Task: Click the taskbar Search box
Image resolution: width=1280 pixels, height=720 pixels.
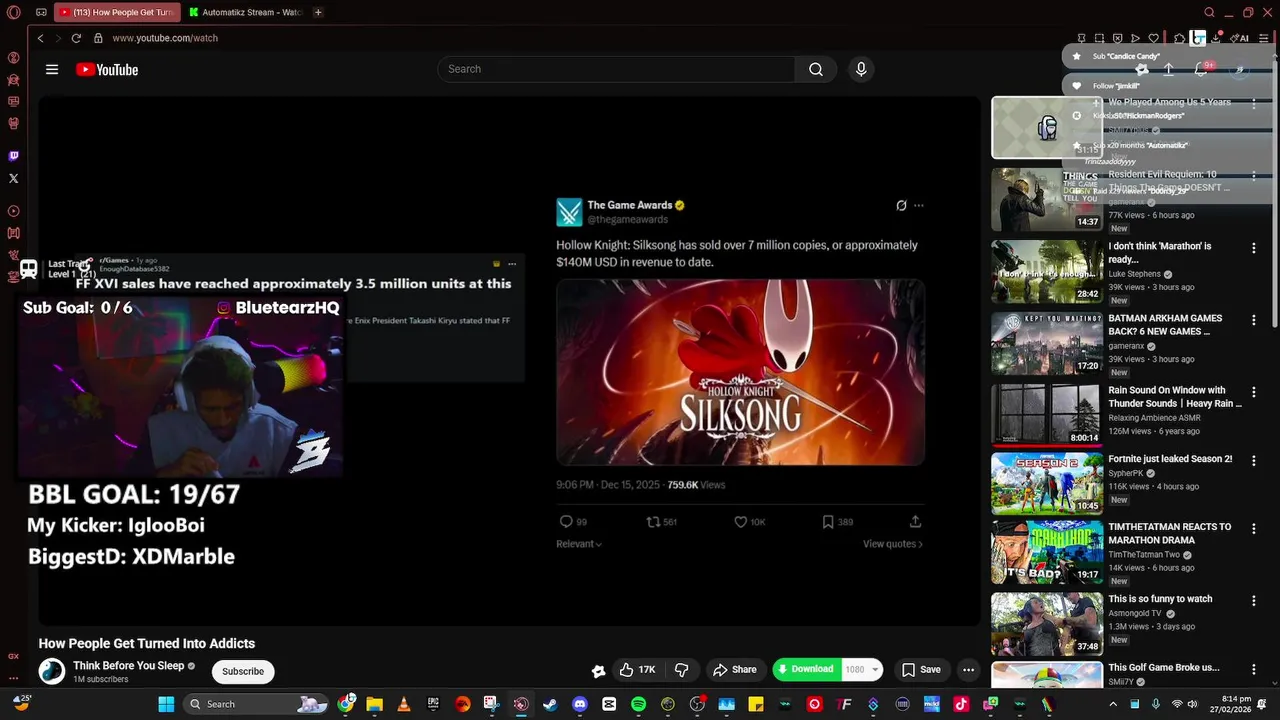Action: (x=257, y=704)
